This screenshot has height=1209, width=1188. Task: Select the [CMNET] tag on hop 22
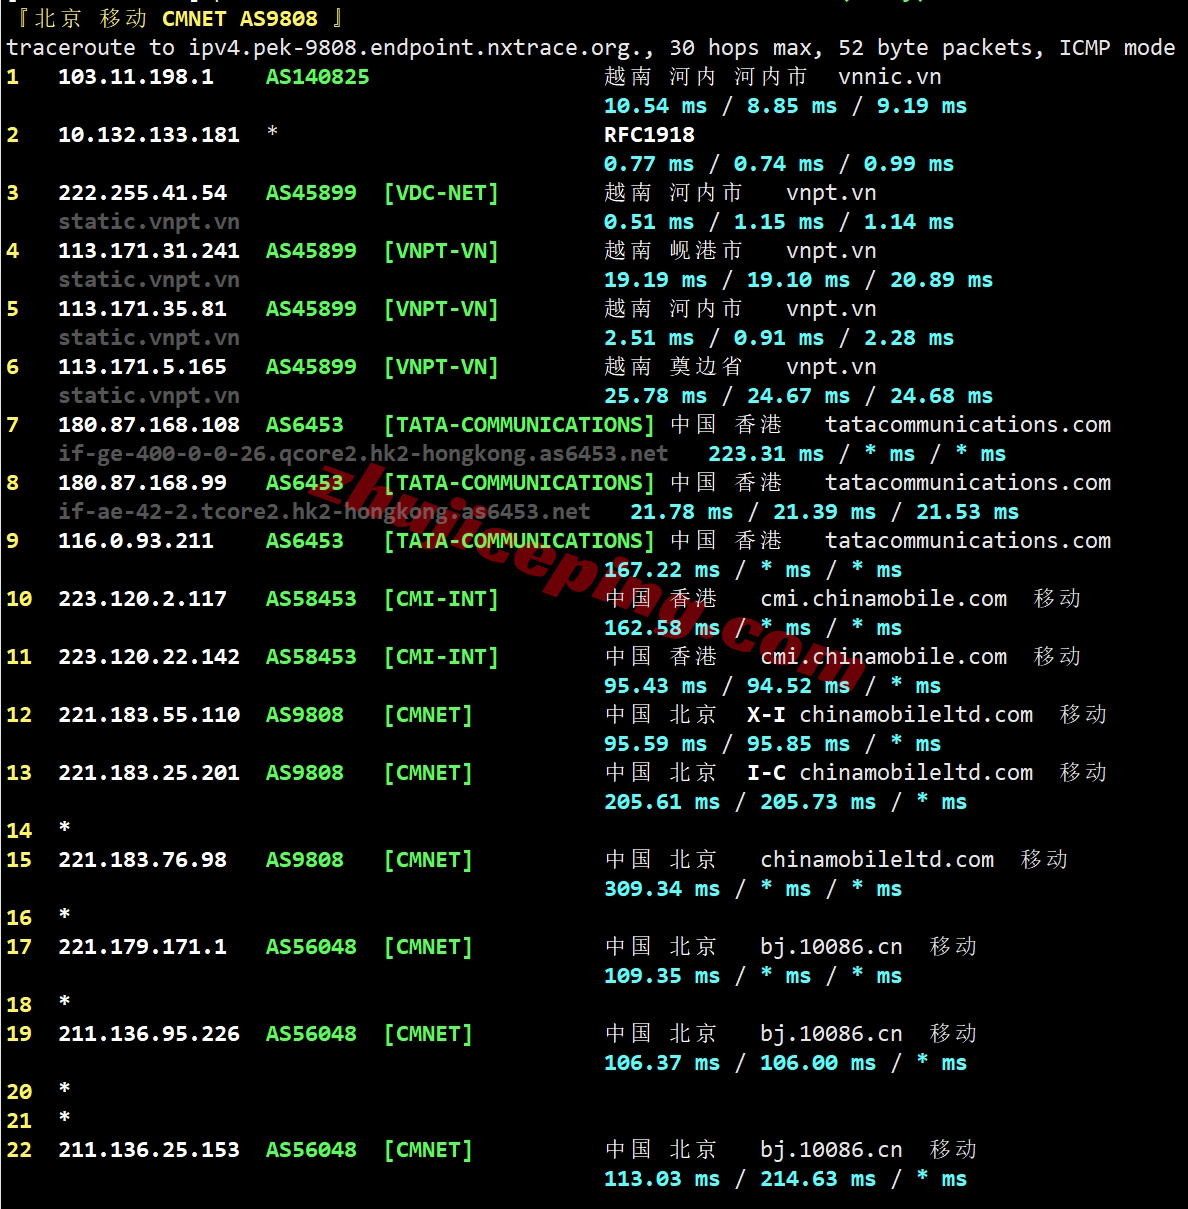pos(428,1150)
